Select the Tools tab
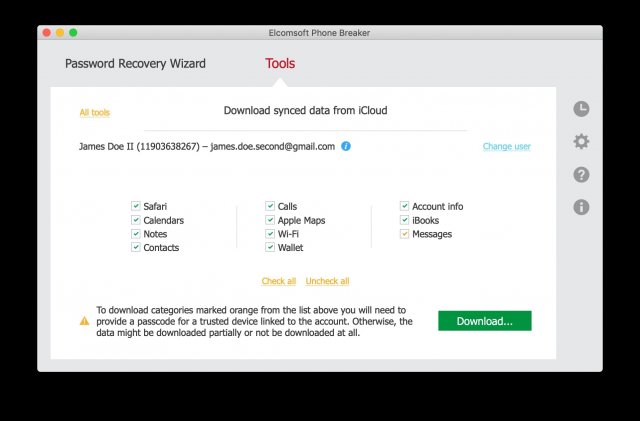The image size is (640, 421). (x=280, y=64)
